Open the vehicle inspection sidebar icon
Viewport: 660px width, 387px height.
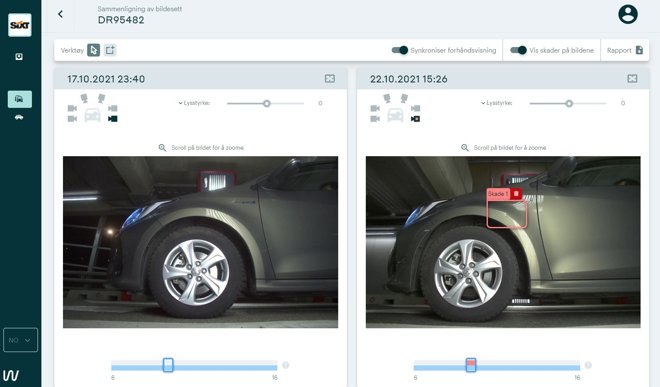coord(19,99)
